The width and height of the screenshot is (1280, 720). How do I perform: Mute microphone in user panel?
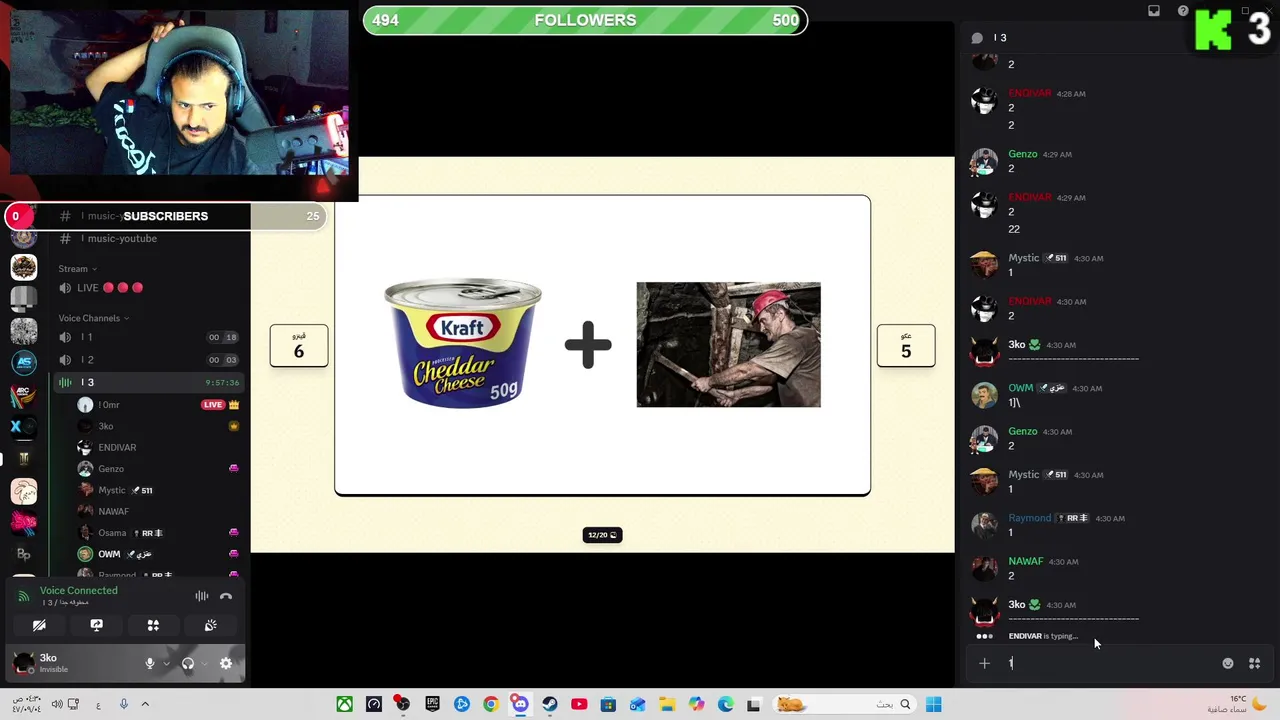point(150,663)
